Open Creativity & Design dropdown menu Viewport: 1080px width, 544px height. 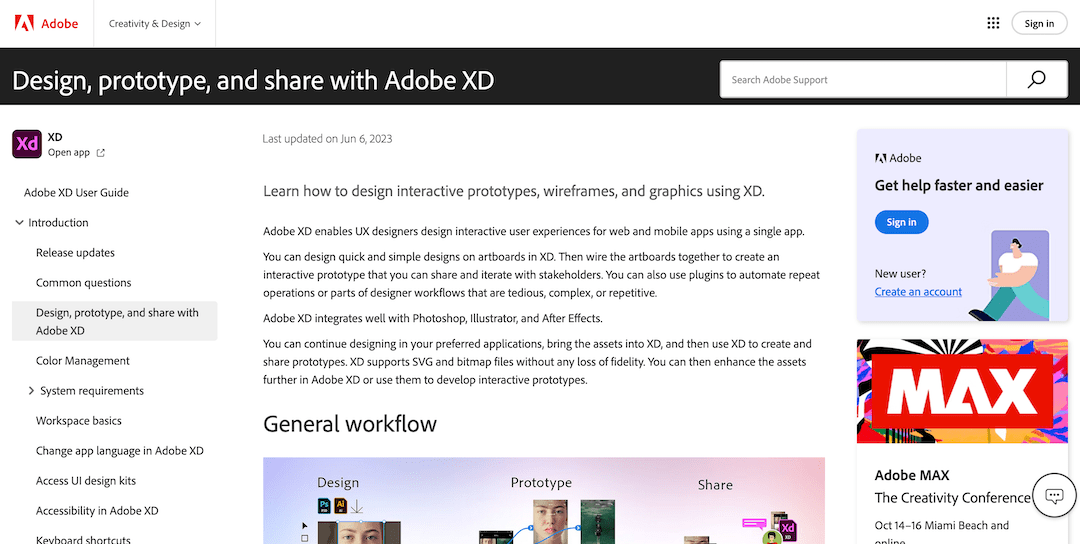(x=155, y=23)
